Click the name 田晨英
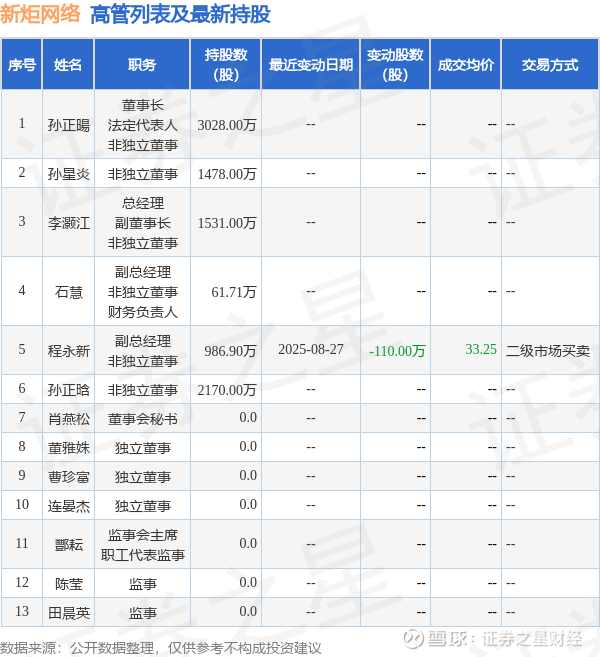This screenshot has width=600, height=657. 69,613
